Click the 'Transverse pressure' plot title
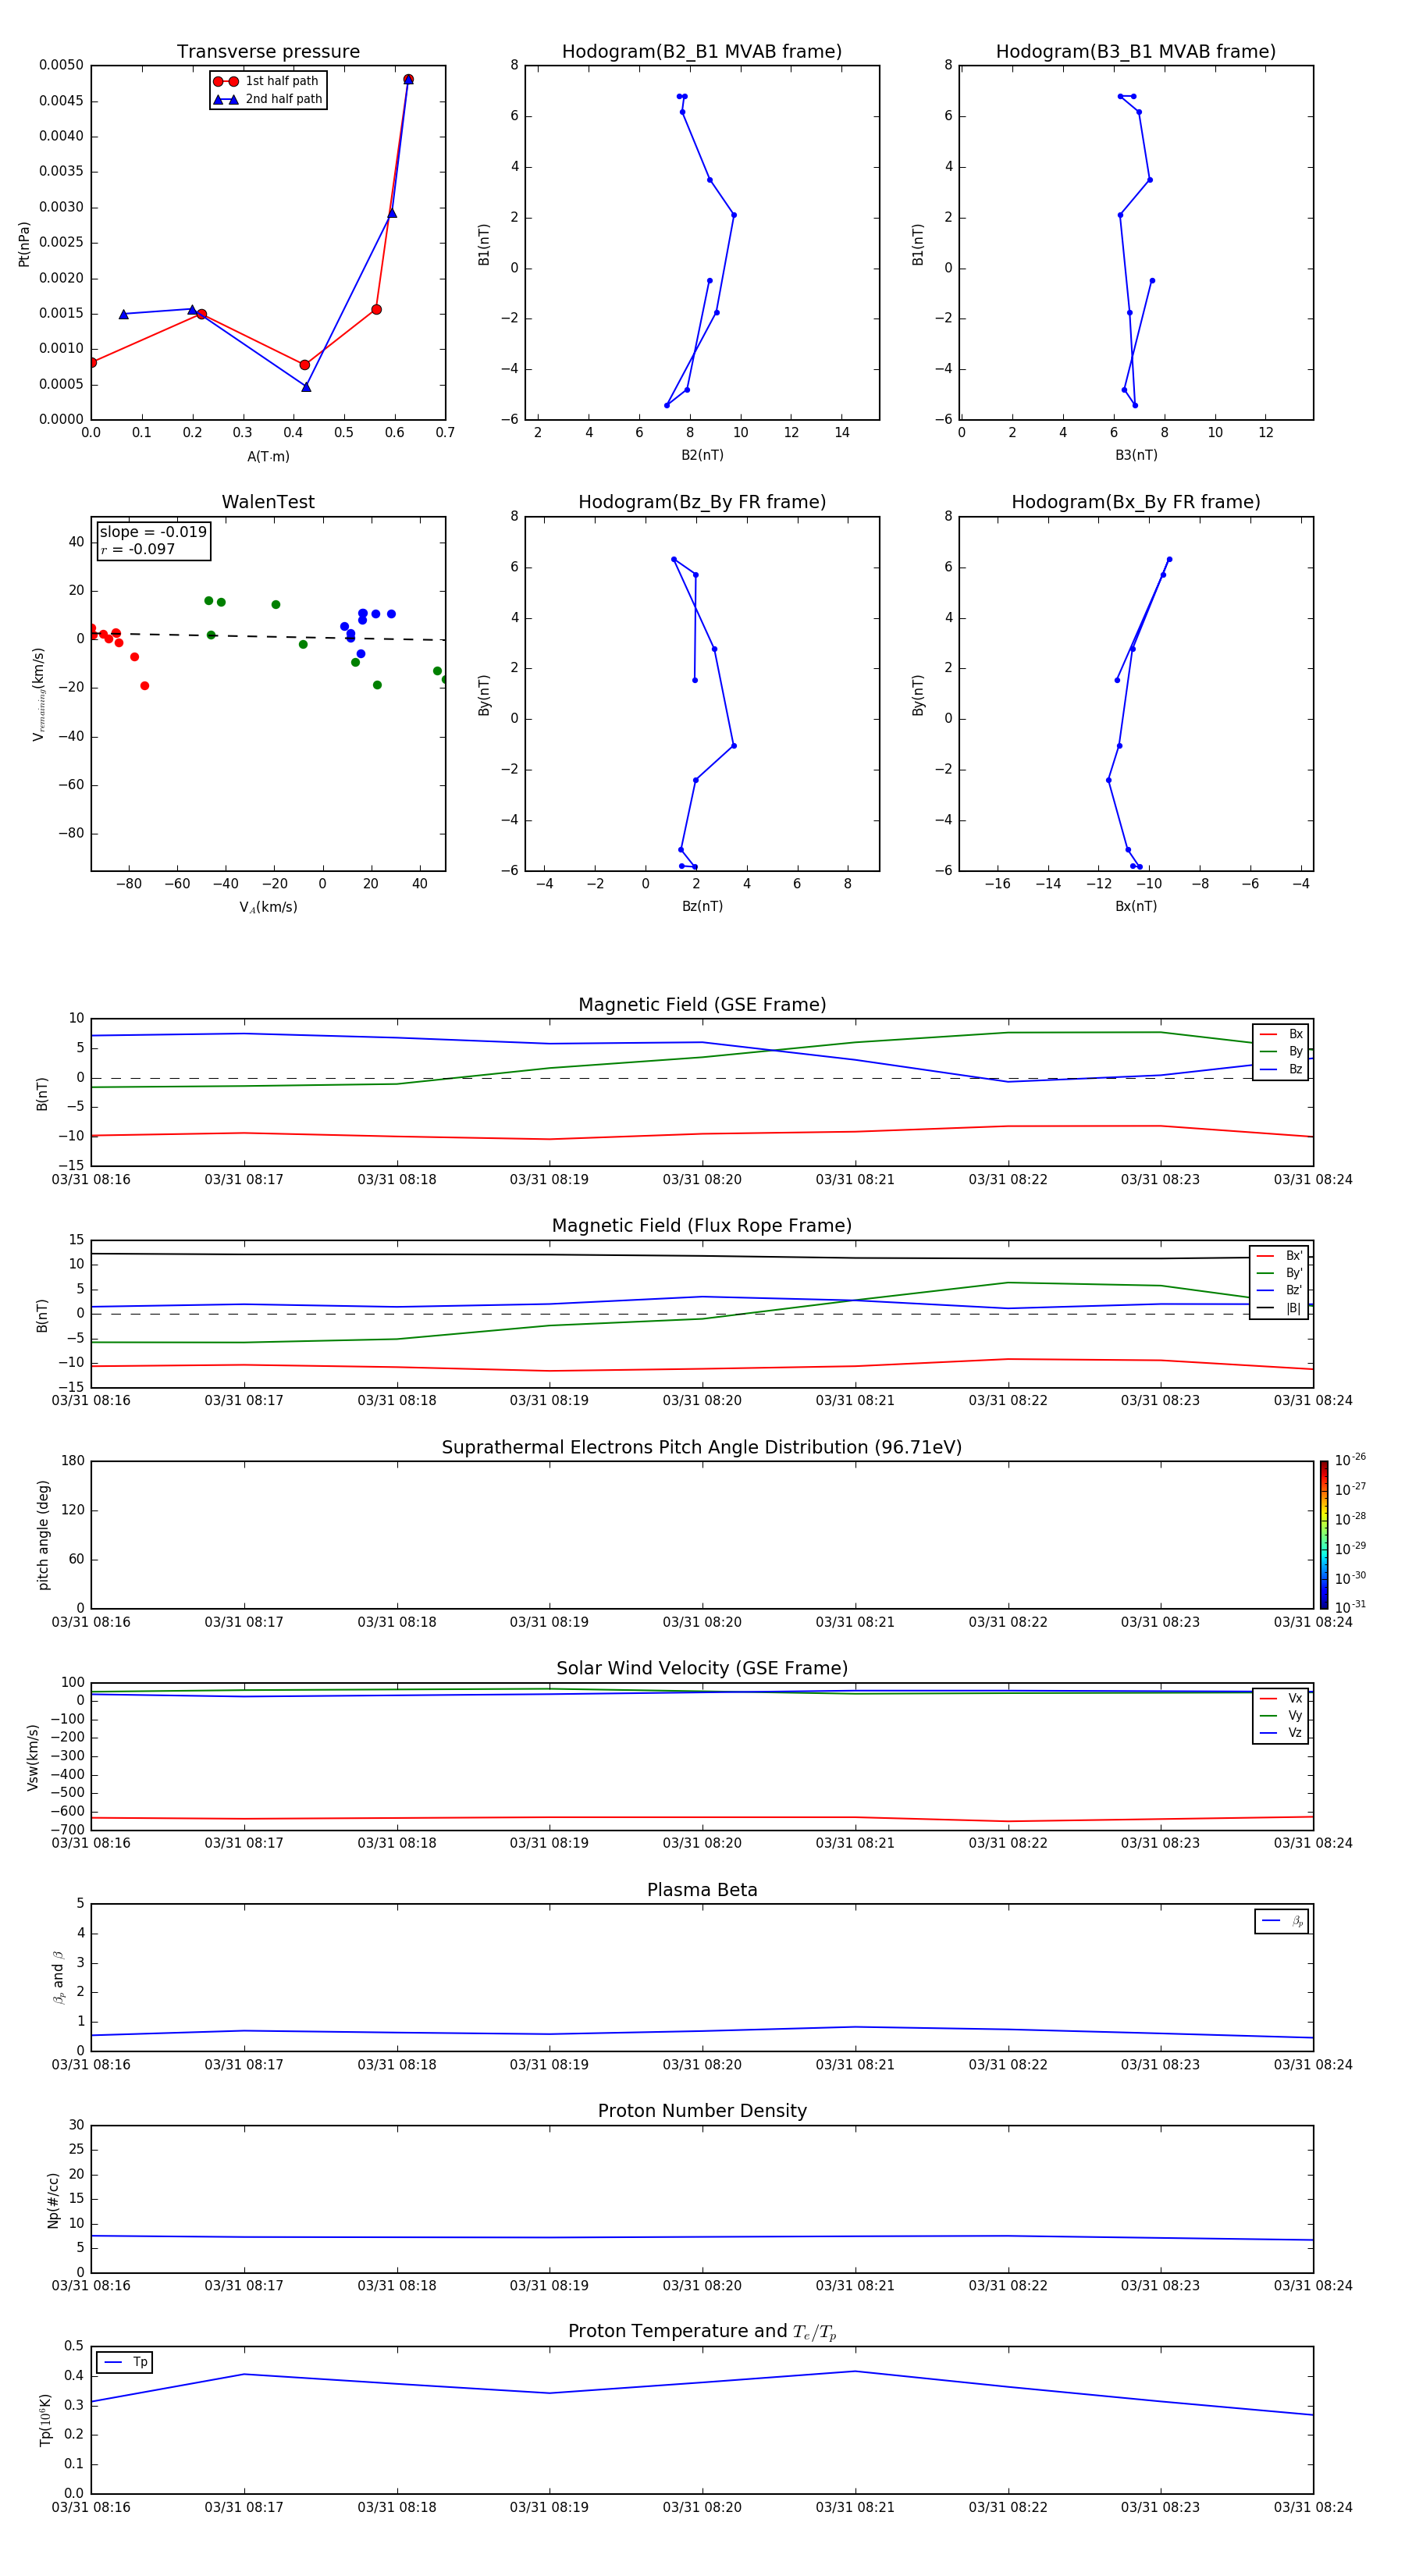The image size is (1405, 2576). 268,52
